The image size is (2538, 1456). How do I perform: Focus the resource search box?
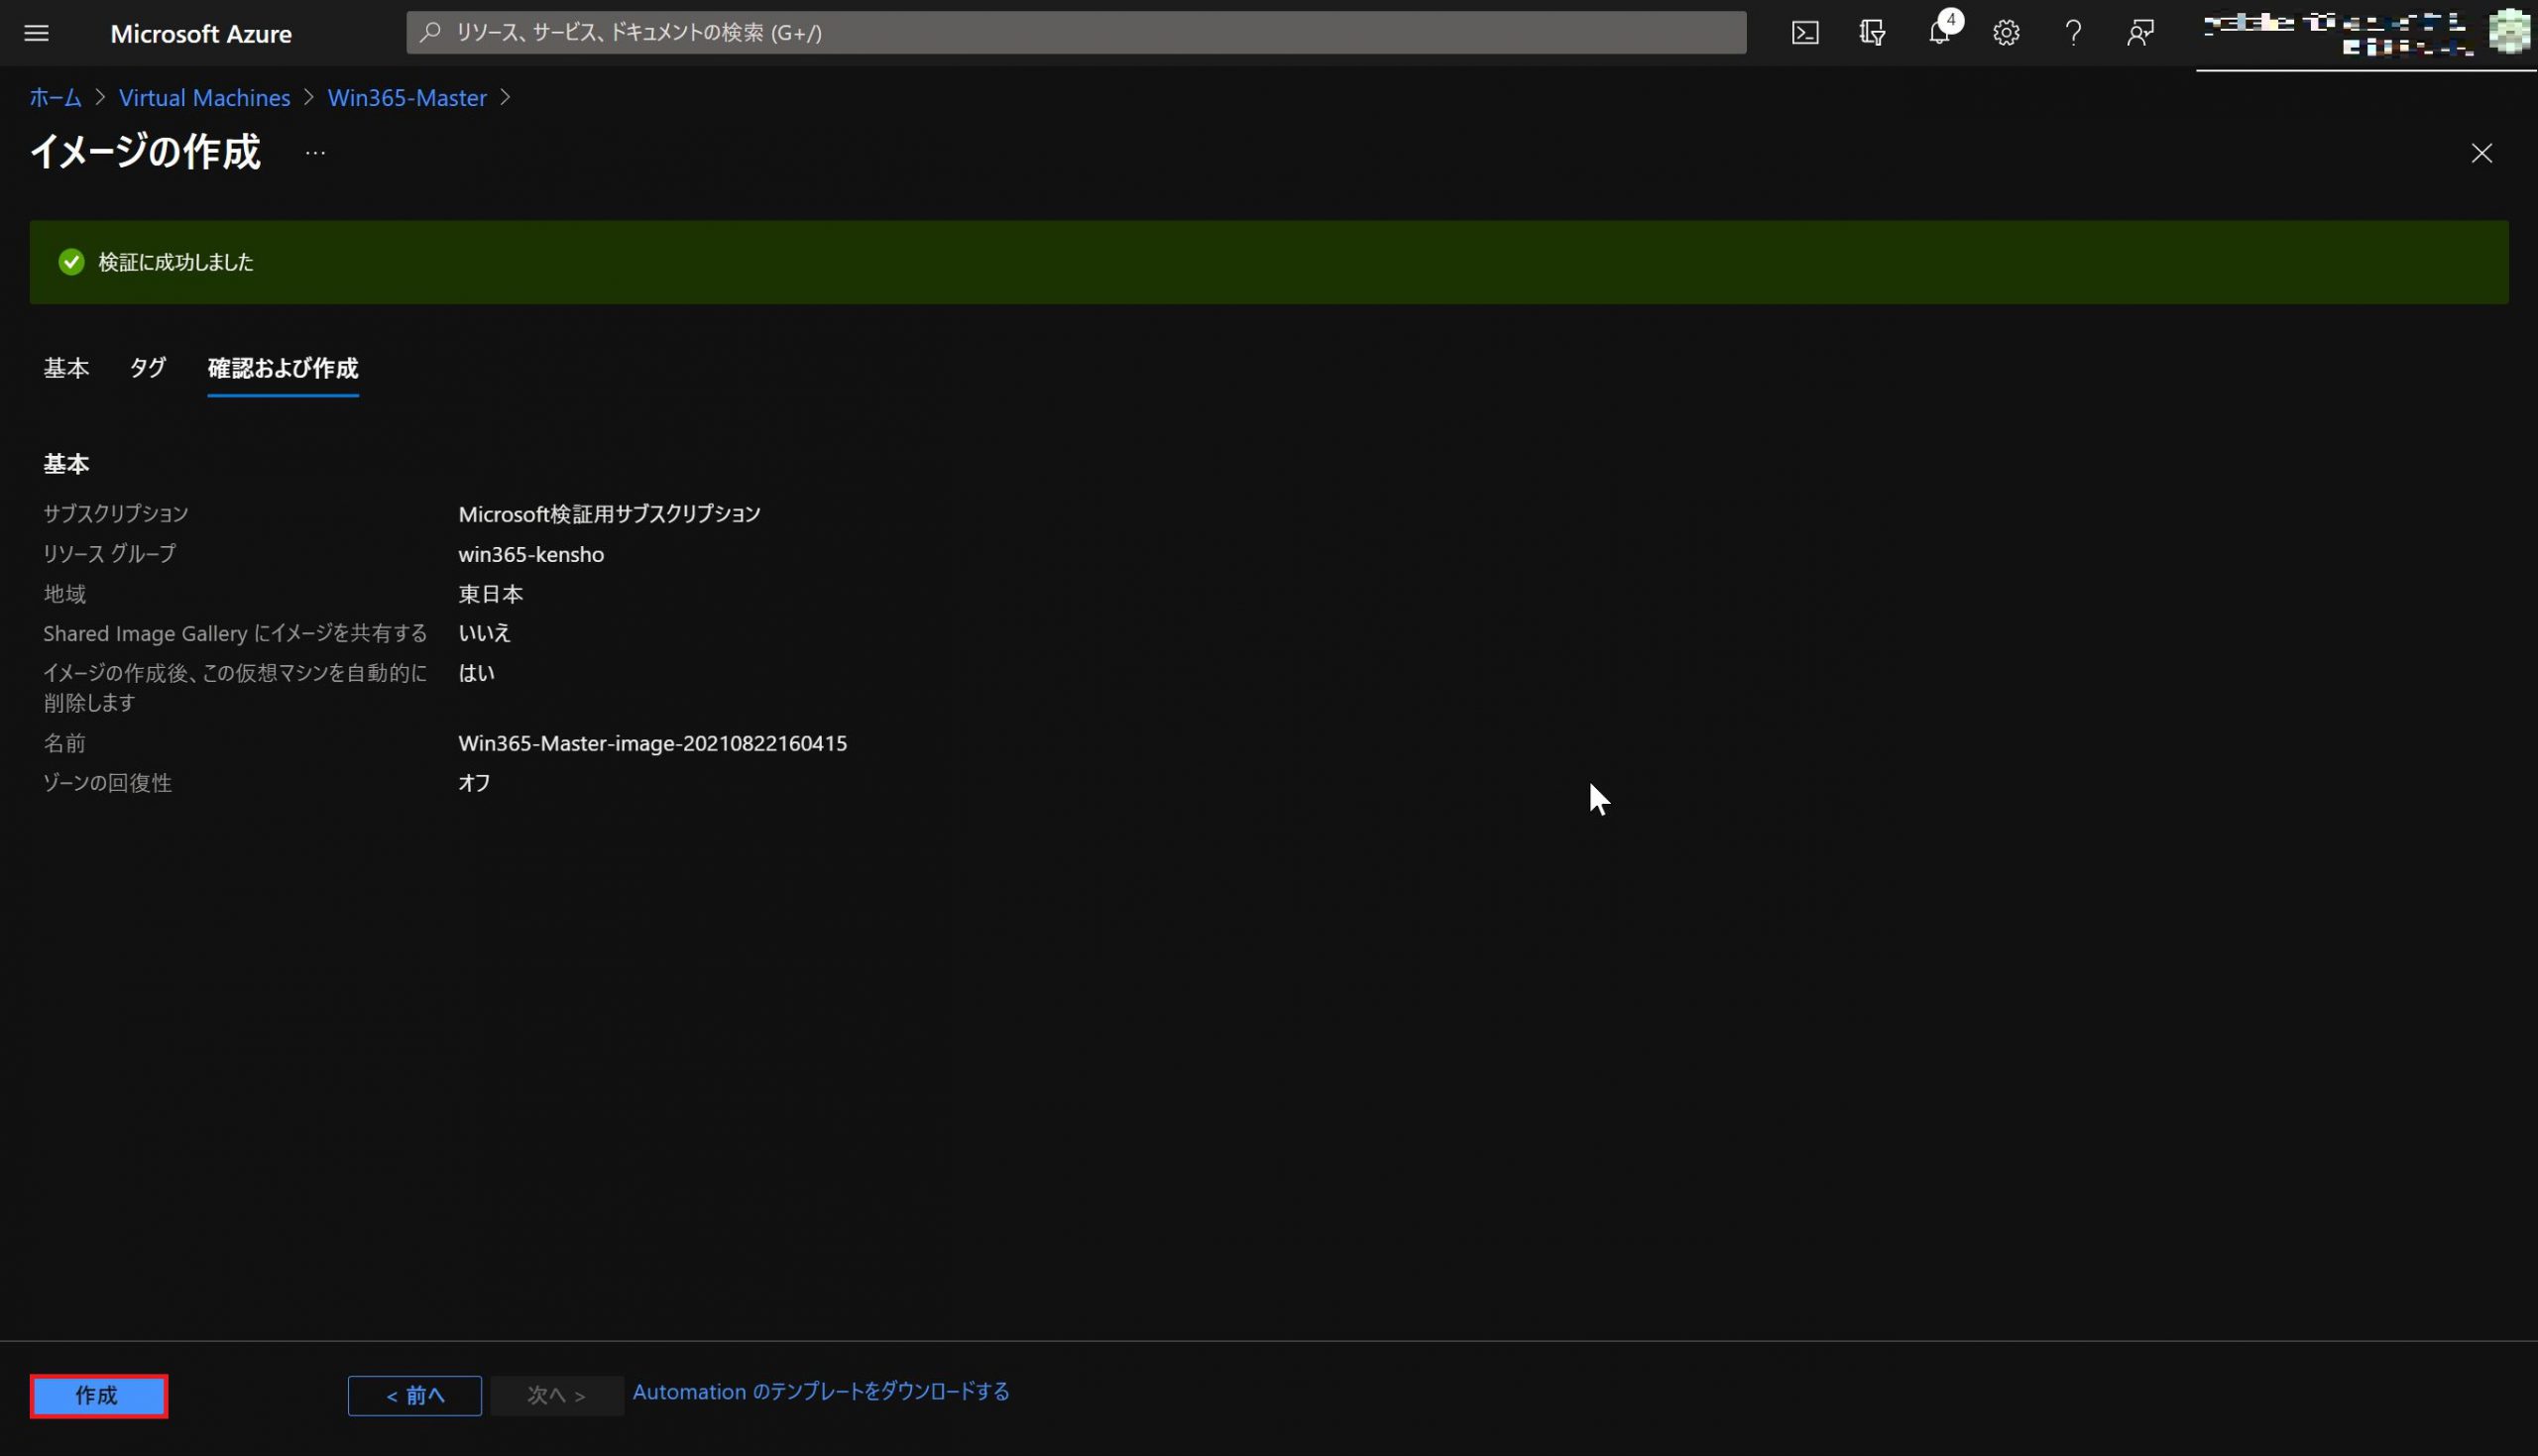pyautogui.click(x=1076, y=33)
